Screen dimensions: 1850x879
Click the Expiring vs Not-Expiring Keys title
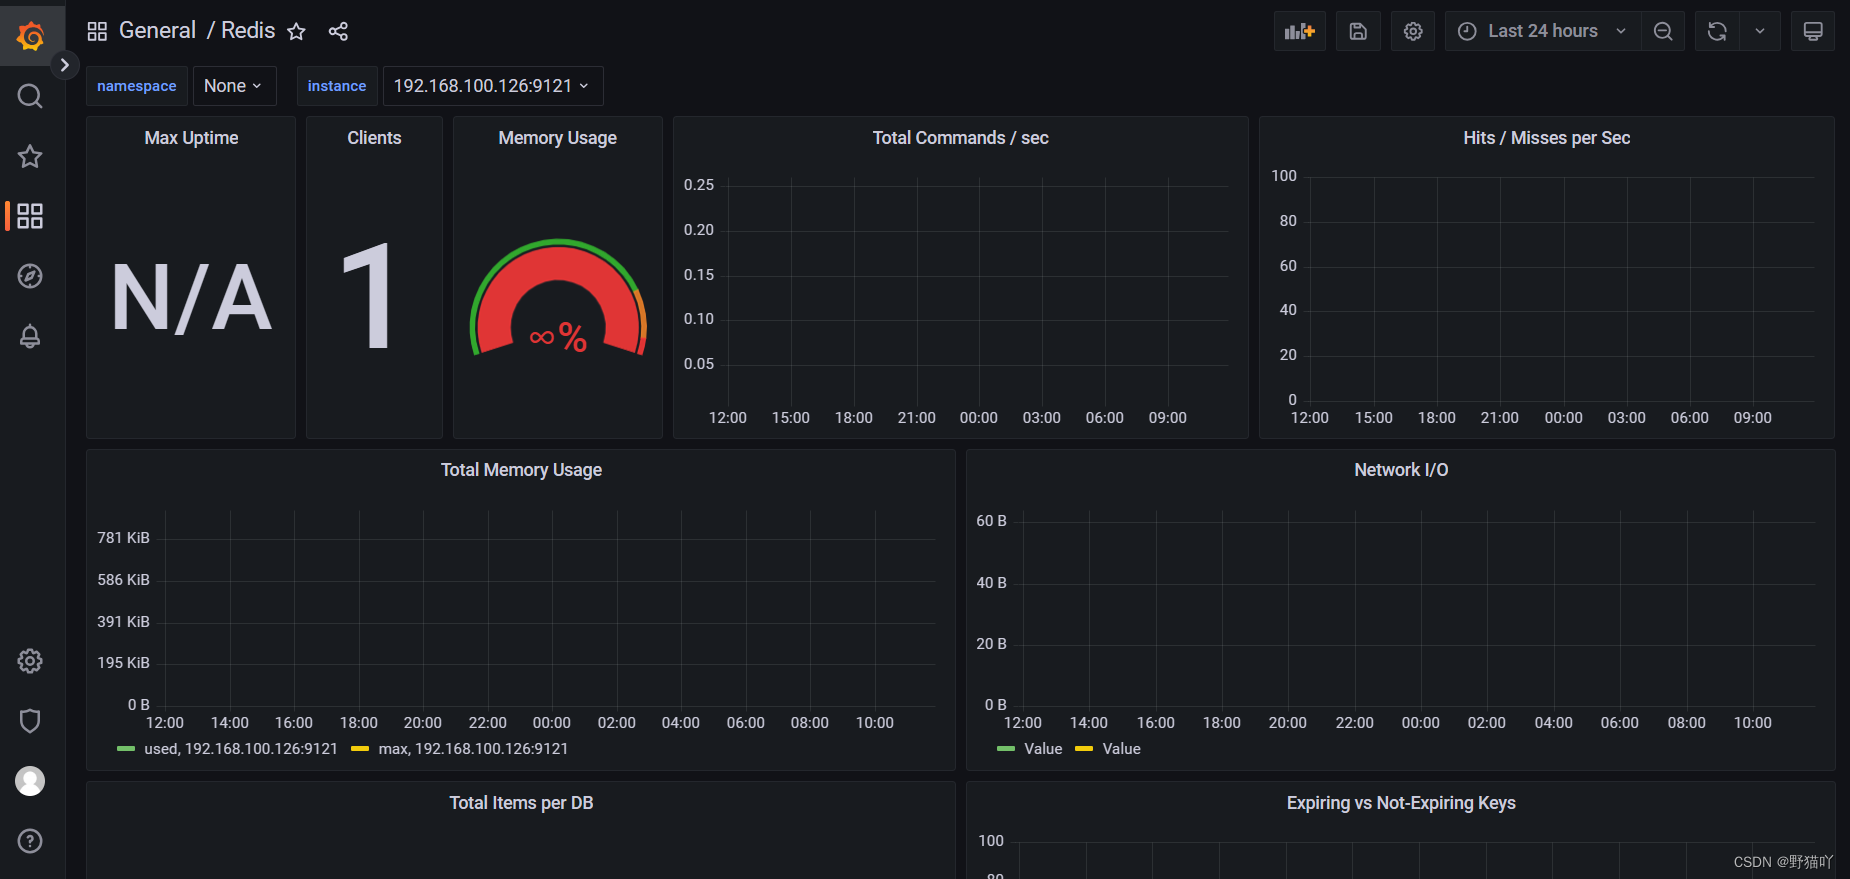[x=1401, y=803]
